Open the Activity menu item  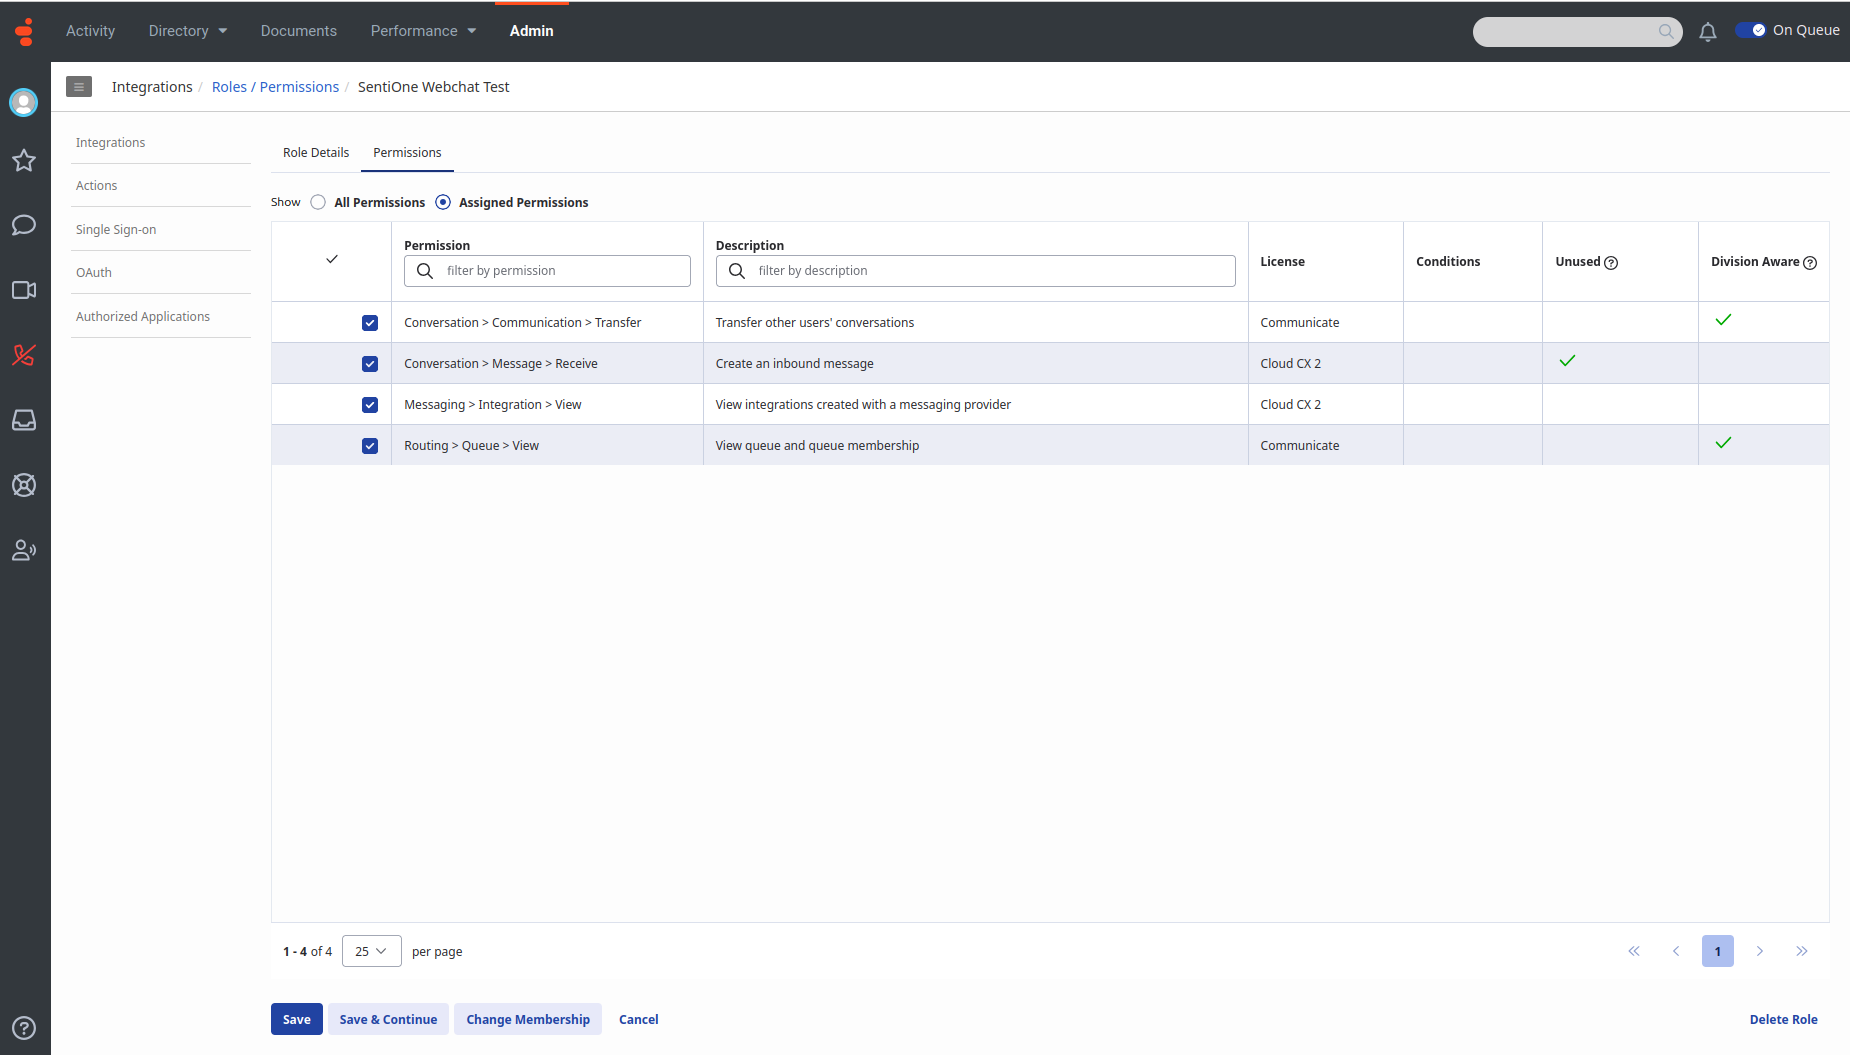point(90,31)
